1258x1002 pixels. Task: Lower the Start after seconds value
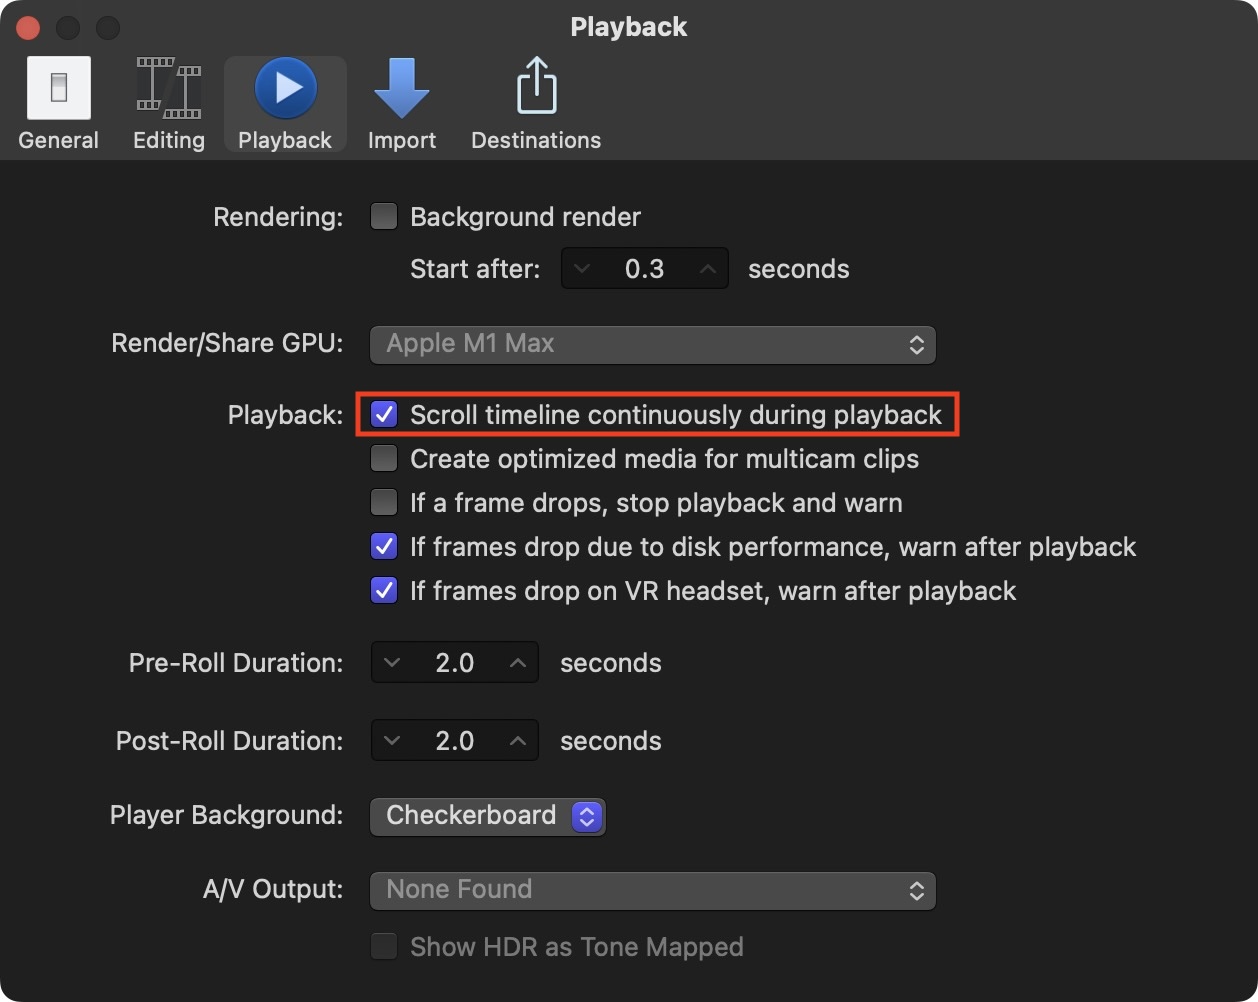click(582, 268)
